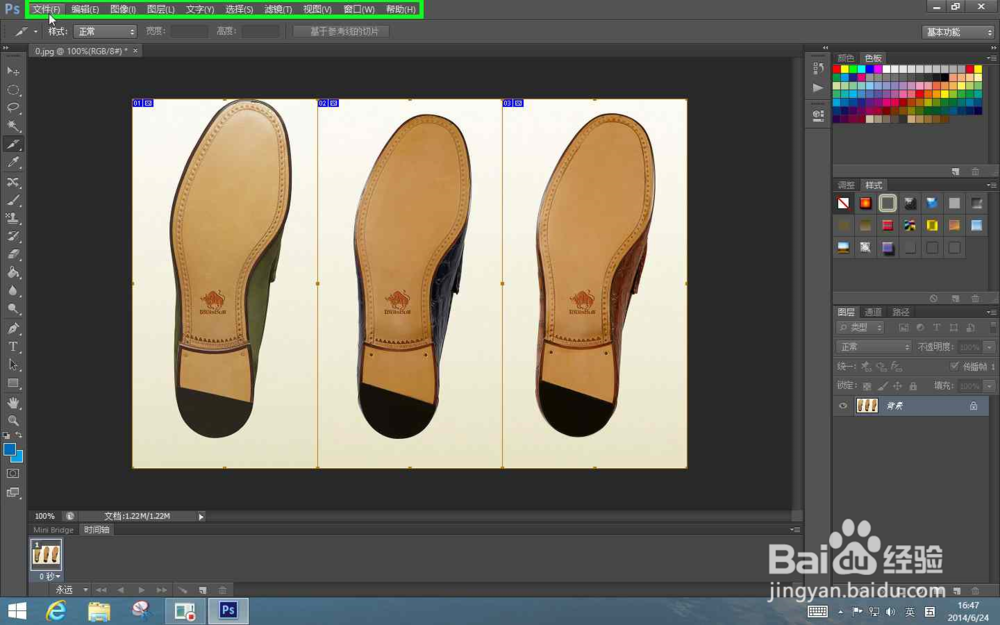Select the History Brush tool
The width and height of the screenshot is (1000, 625).
point(13,236)
